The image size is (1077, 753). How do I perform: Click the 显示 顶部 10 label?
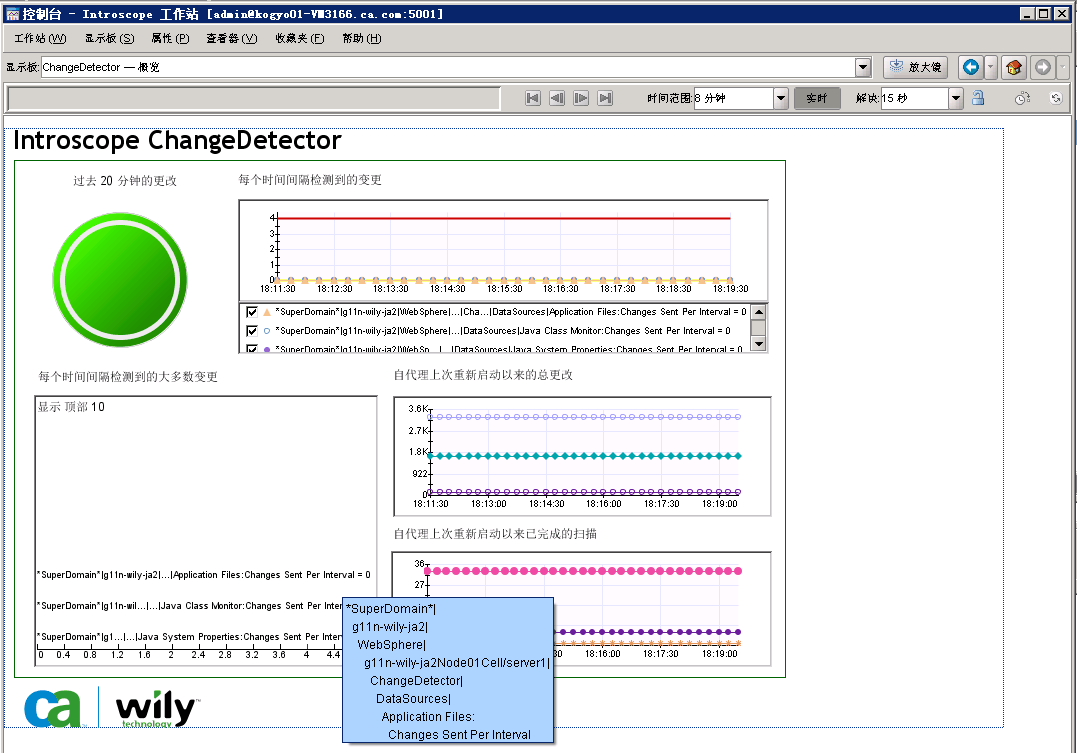click(x=71, y=407)
